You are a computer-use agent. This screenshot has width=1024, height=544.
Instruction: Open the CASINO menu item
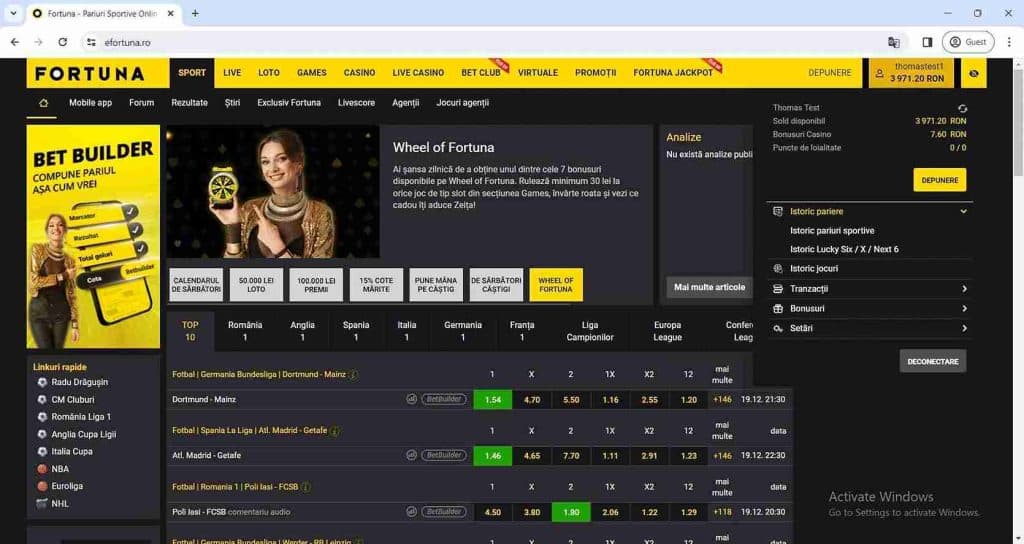(x=359, y=73)
